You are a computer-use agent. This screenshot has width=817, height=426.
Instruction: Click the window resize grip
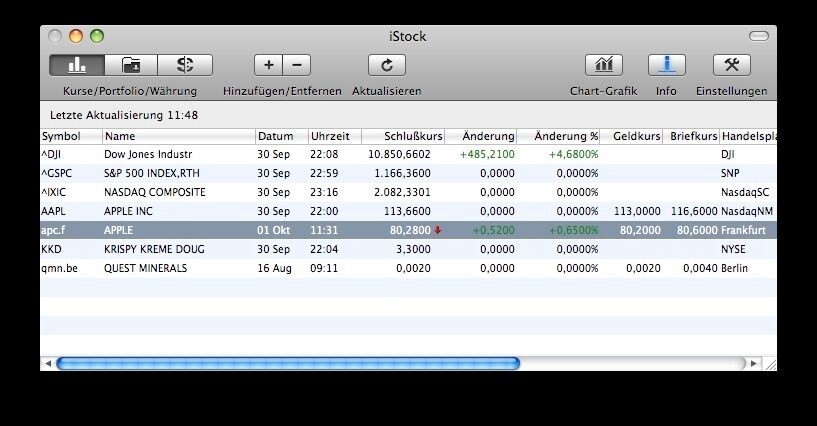tap(770, 364)
